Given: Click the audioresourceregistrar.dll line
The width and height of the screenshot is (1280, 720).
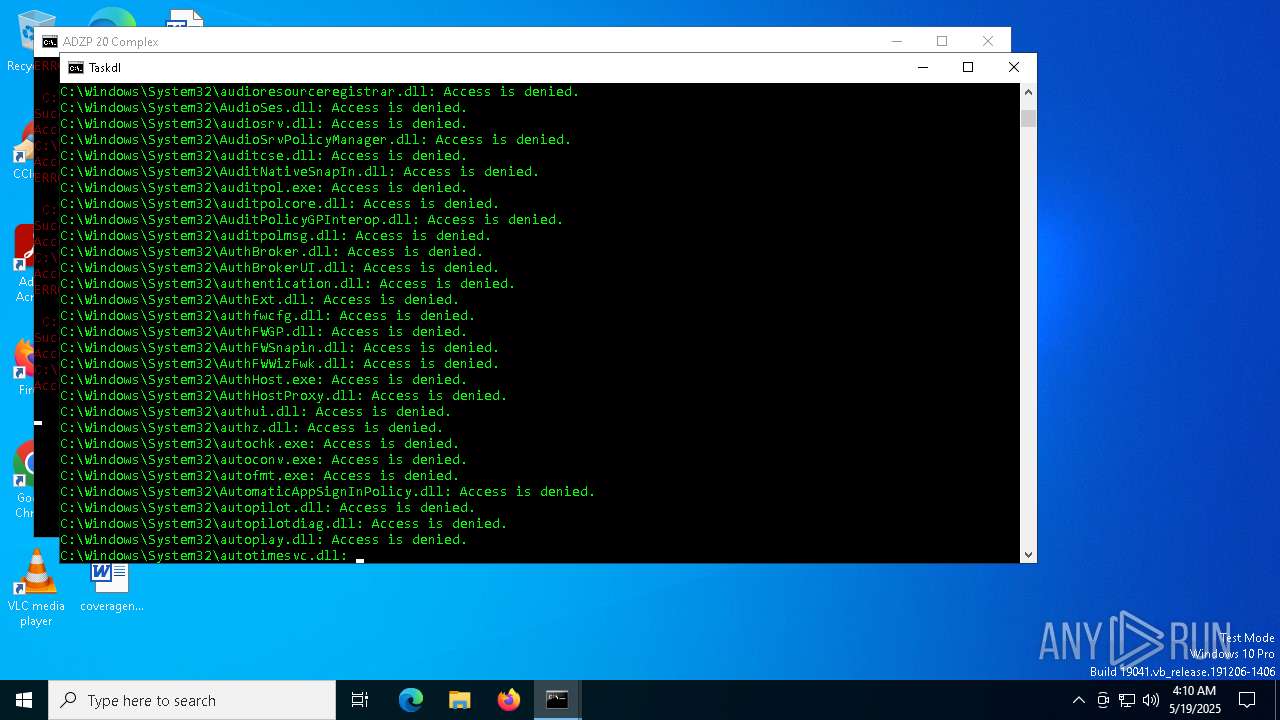Looking at the screenshot, I should (320, 91).
